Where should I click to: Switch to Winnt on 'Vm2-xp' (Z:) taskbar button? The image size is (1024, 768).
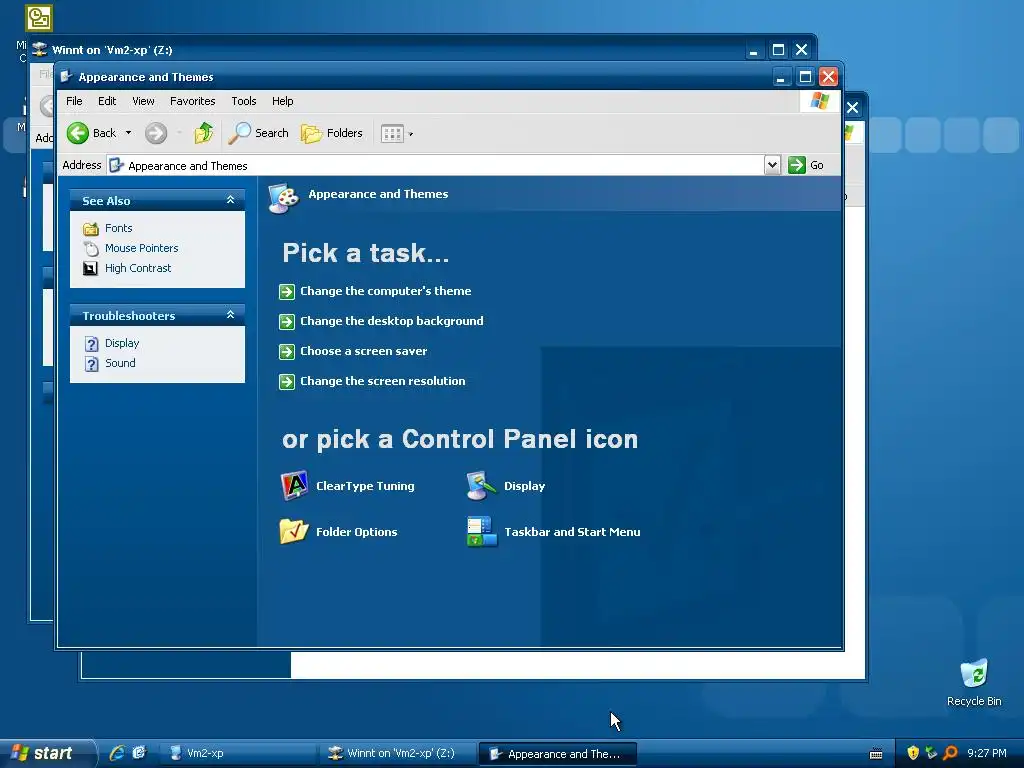(397, 753)
